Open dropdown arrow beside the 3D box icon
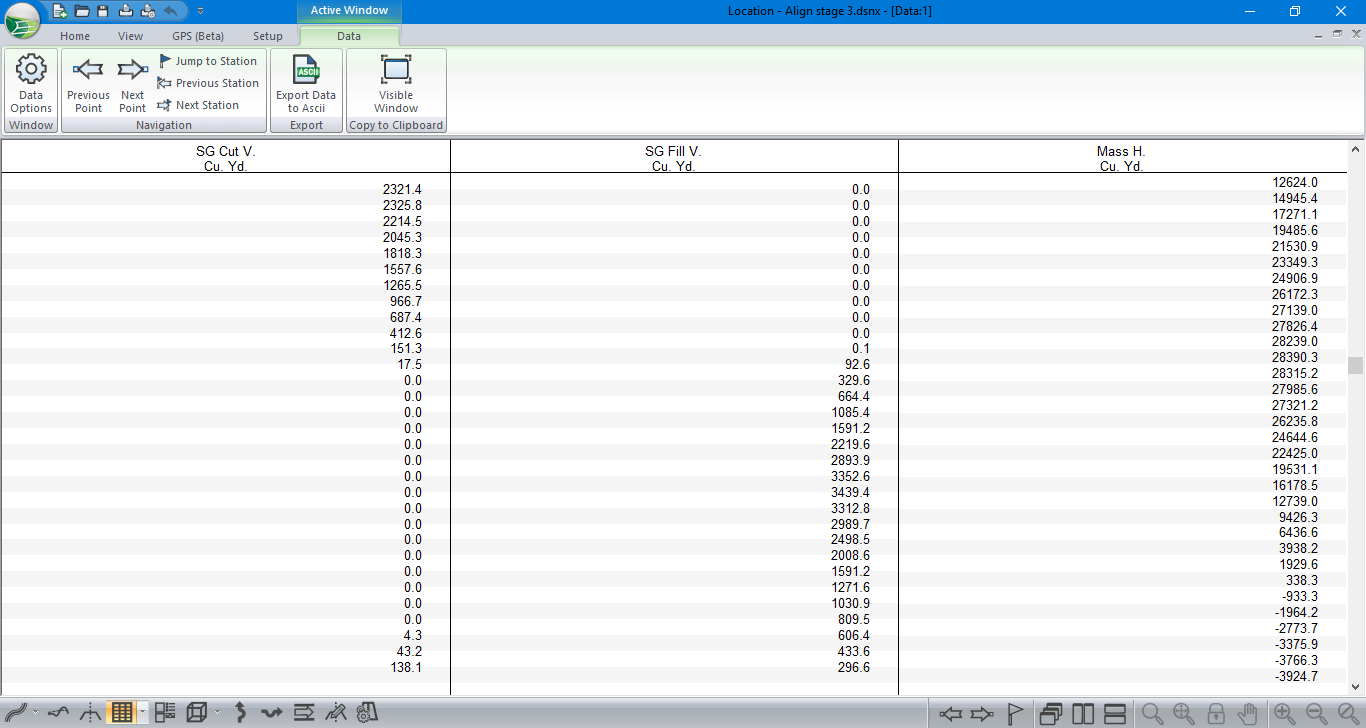Viewport: 1366px width, 728px height. [217, 712]
